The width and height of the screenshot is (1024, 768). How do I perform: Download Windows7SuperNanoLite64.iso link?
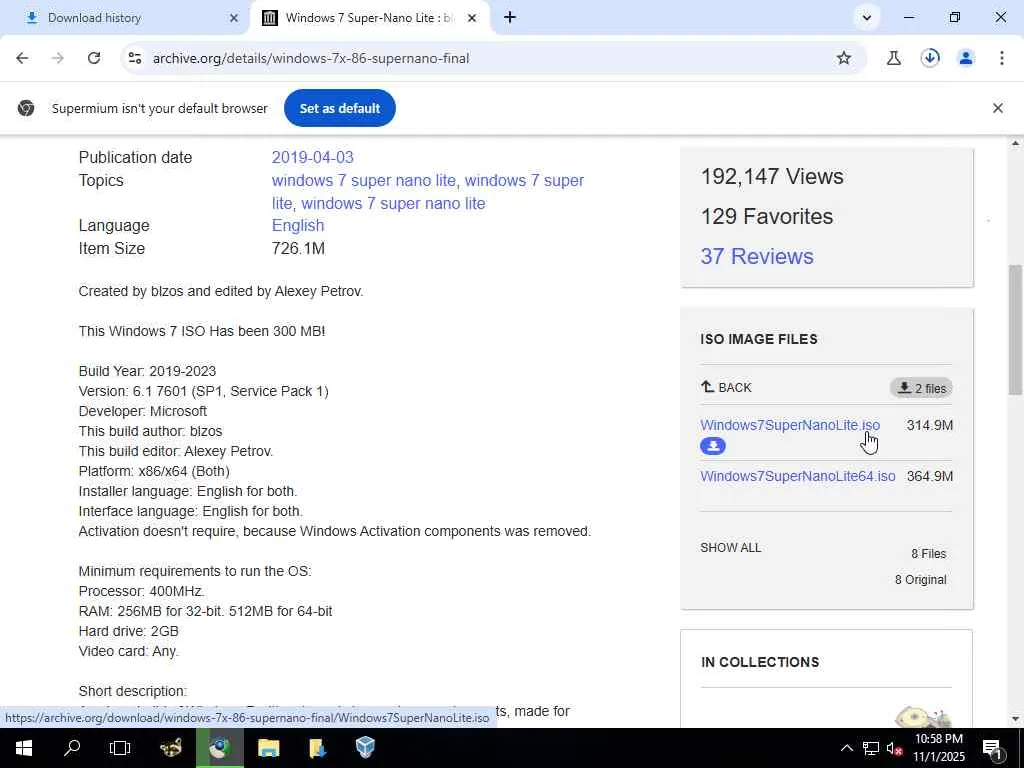pos(797,476)
